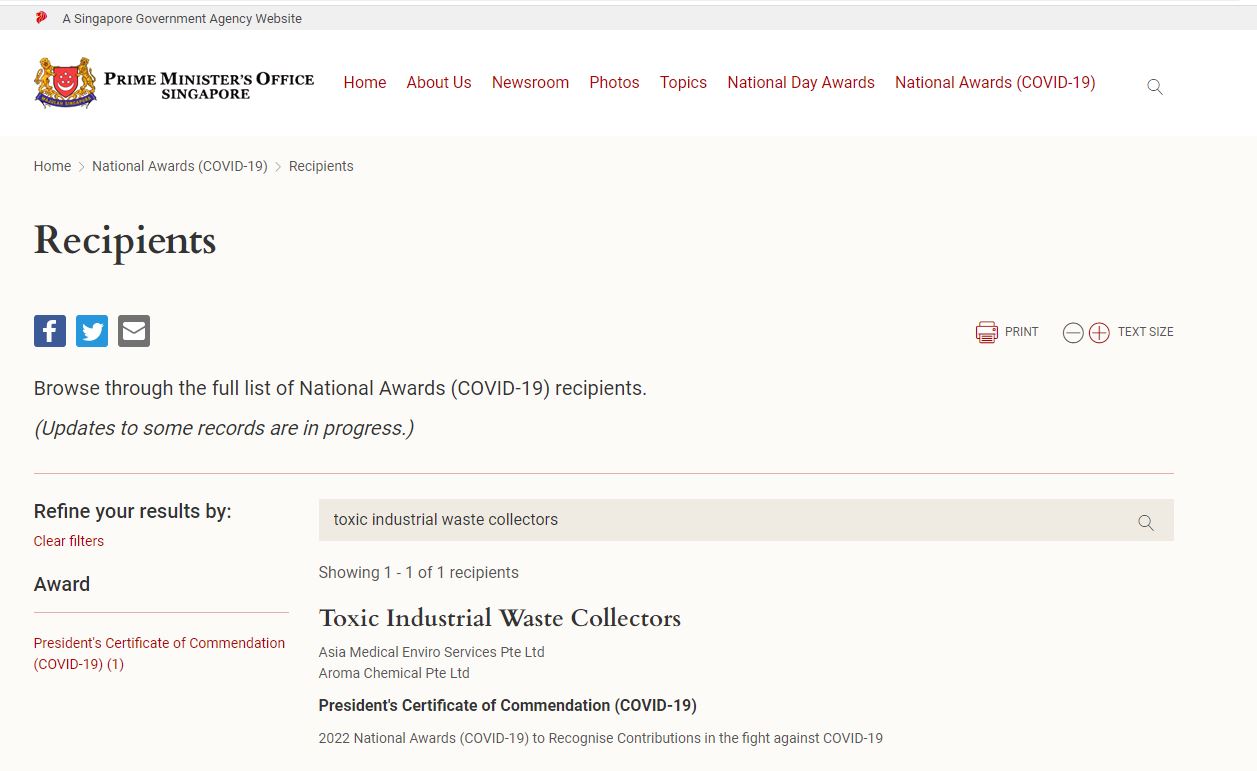Open National Awards (COVID-19) in navigation bar

pyautogui.click(x=995, y=83)
